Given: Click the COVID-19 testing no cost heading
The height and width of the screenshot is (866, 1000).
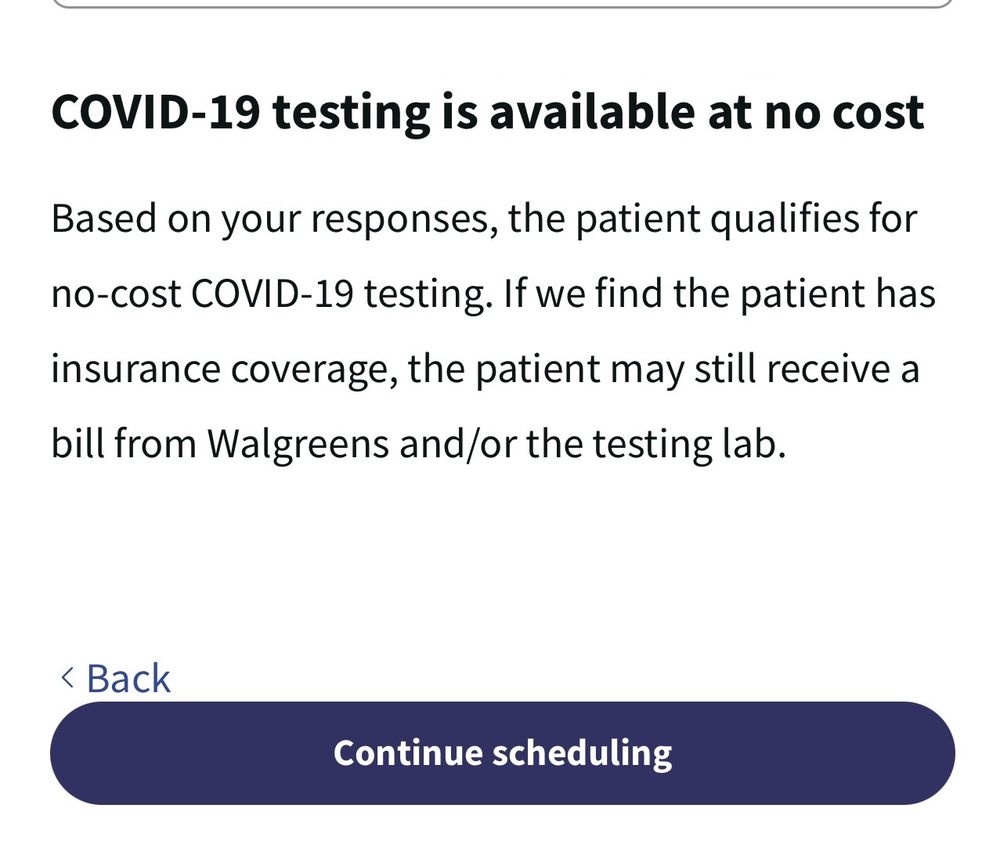Looking at the screenshot, I should pyautogui.click(x=487, y=113).
